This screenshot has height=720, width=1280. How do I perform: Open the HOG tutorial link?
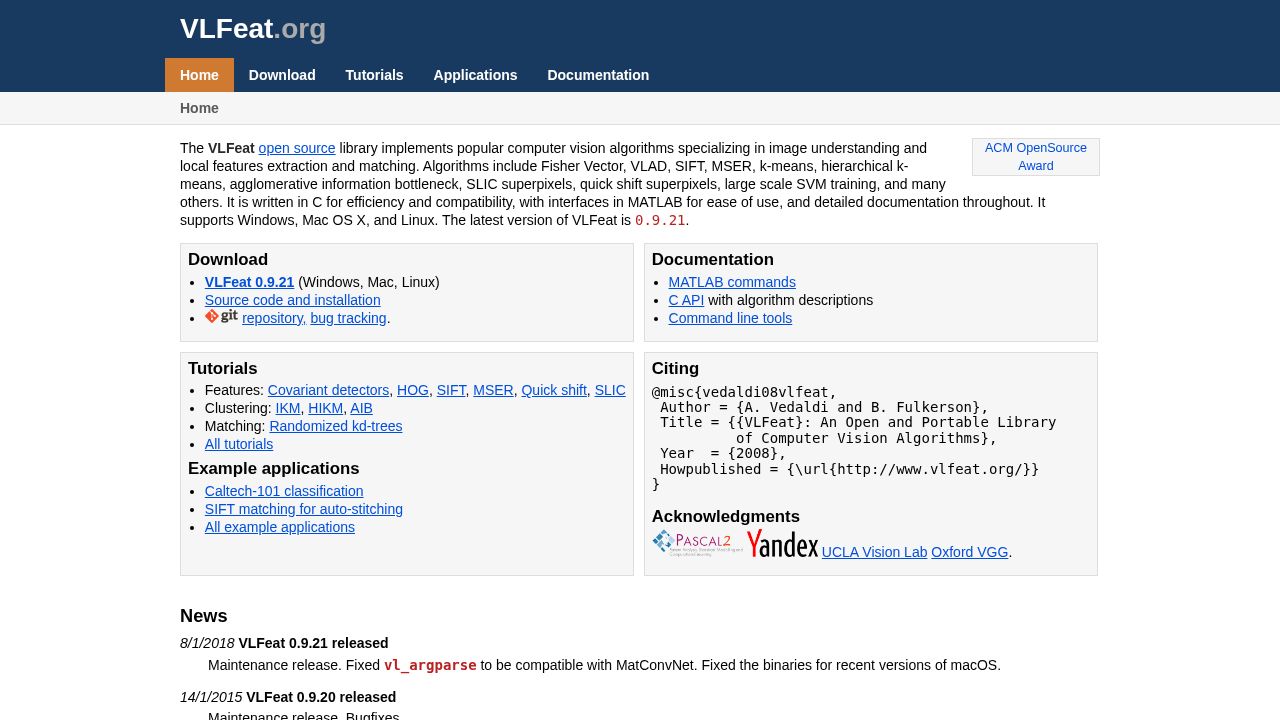point(413,390)
